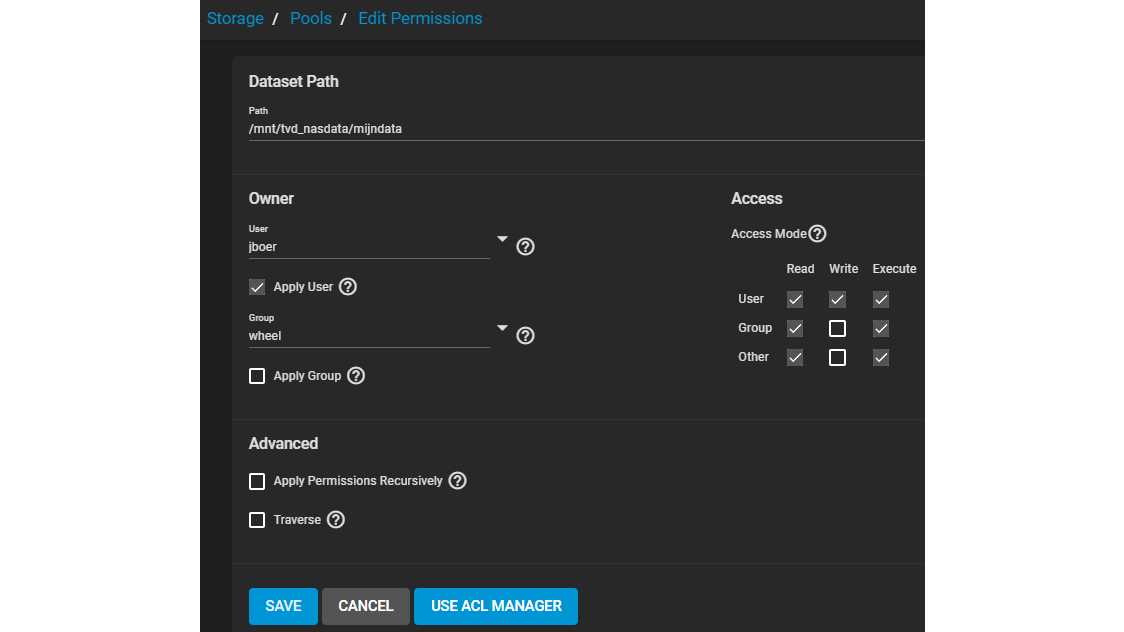Open the Access Mode help tooltip
Screen dimensions: 1124x632
817,234
